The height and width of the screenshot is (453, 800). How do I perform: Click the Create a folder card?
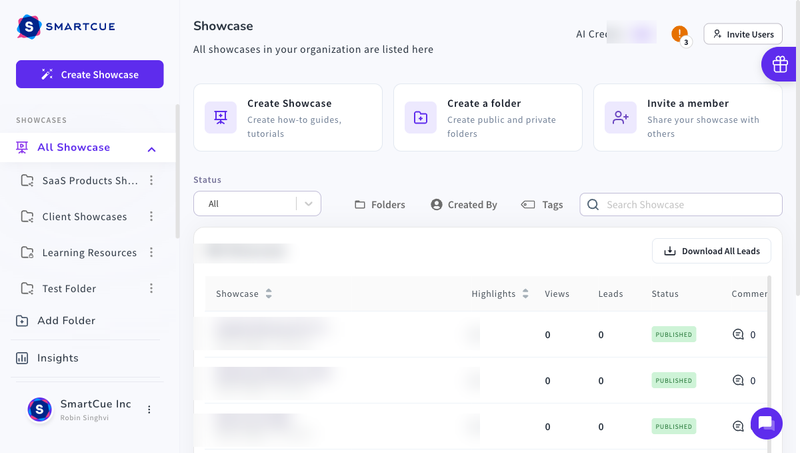488,118
